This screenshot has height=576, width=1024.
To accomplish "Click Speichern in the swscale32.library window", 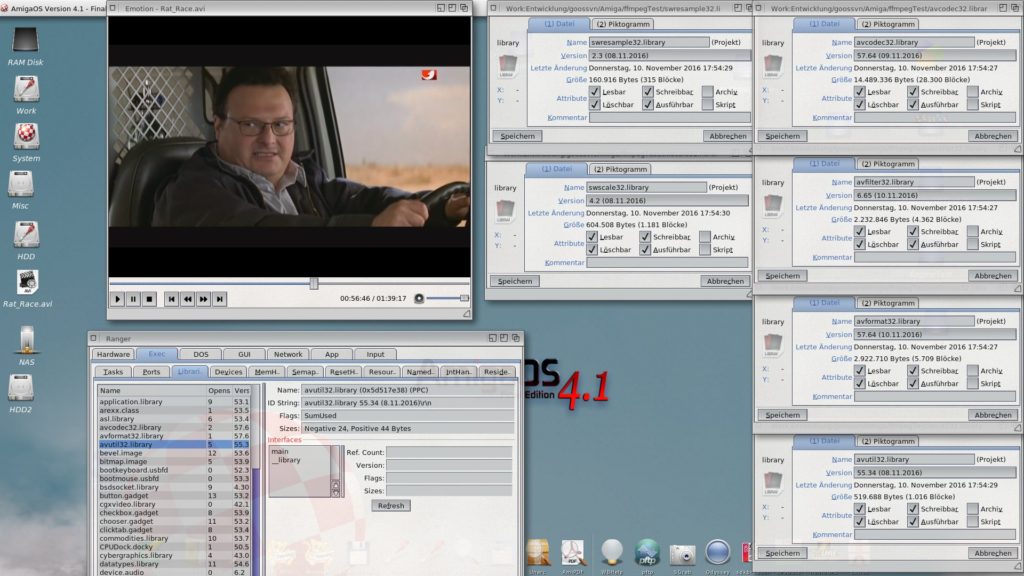I will point(515,281).
